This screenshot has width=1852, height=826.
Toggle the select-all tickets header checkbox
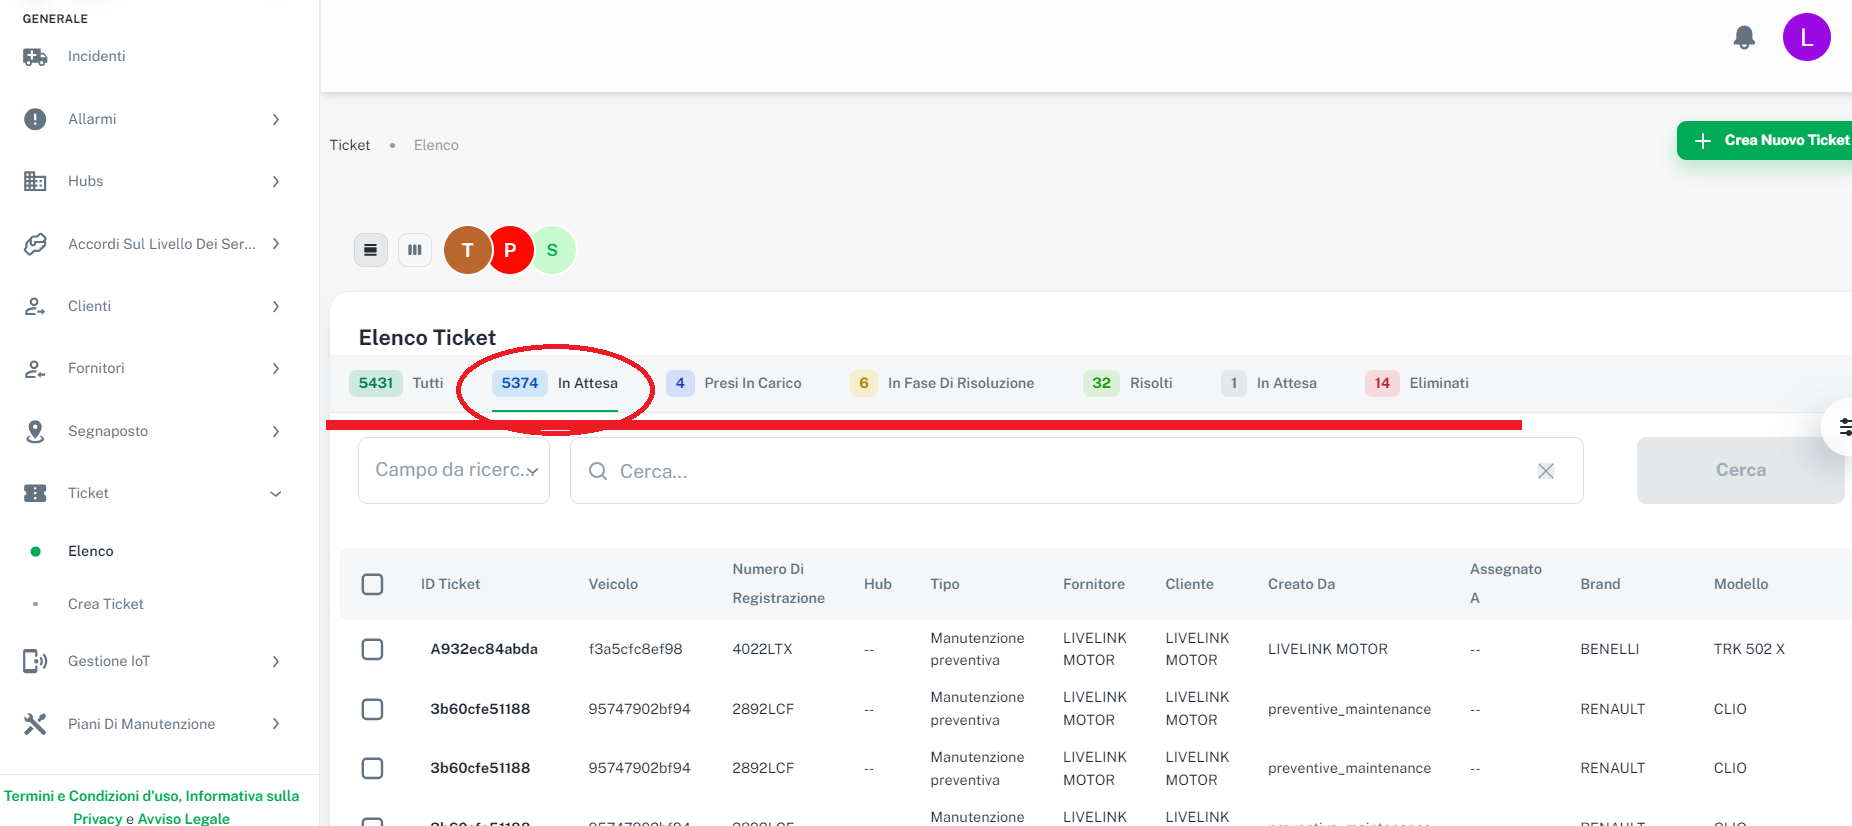(372, 584)
